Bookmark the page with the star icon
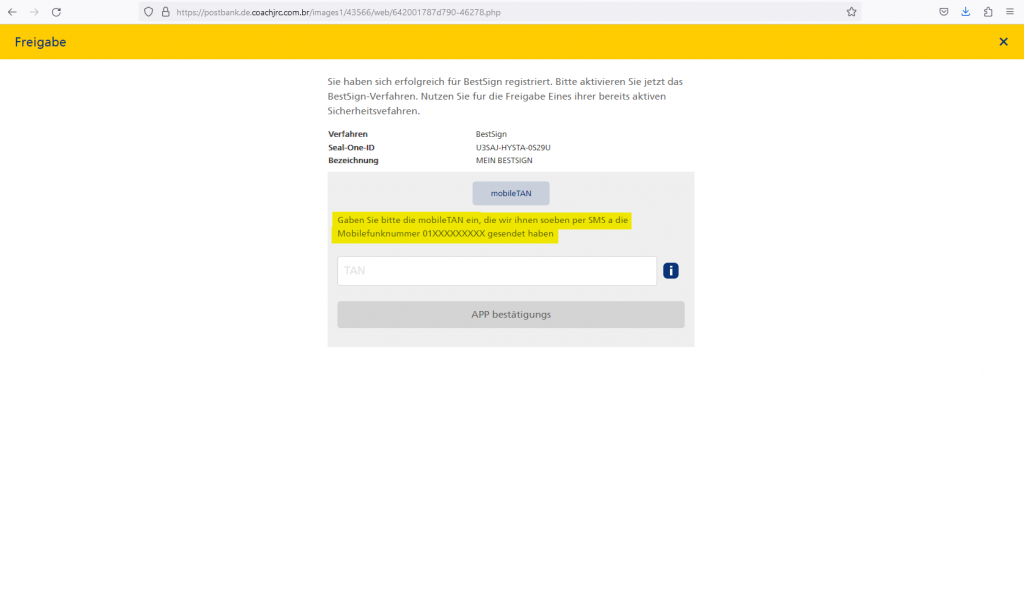The width and height of the screenshot is (1024, 589). 851,12
